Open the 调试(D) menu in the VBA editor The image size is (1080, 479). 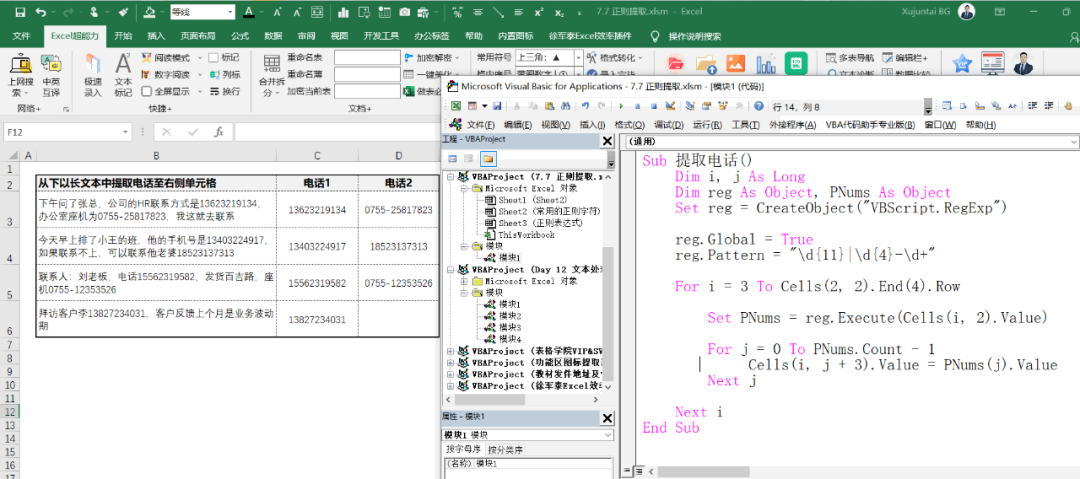point(668,125)
